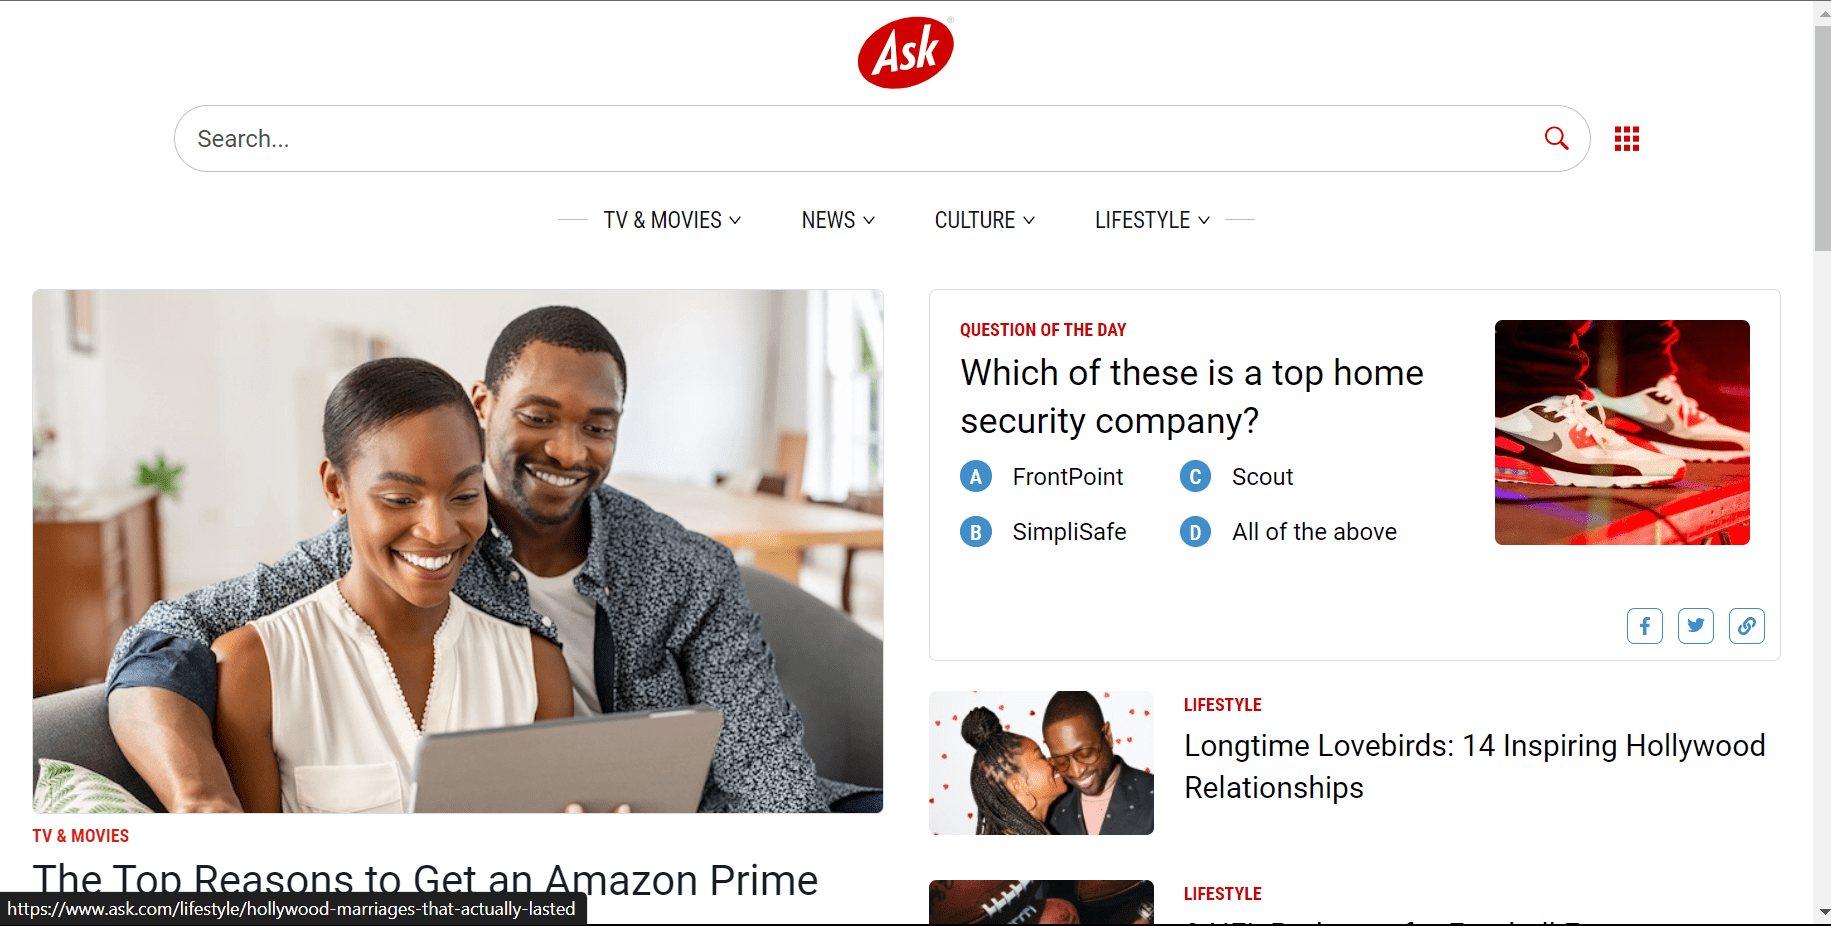Screen dimensions: 1831x926
Task: Open the Amazon Prime reasons headline
Action: point(425,880)
